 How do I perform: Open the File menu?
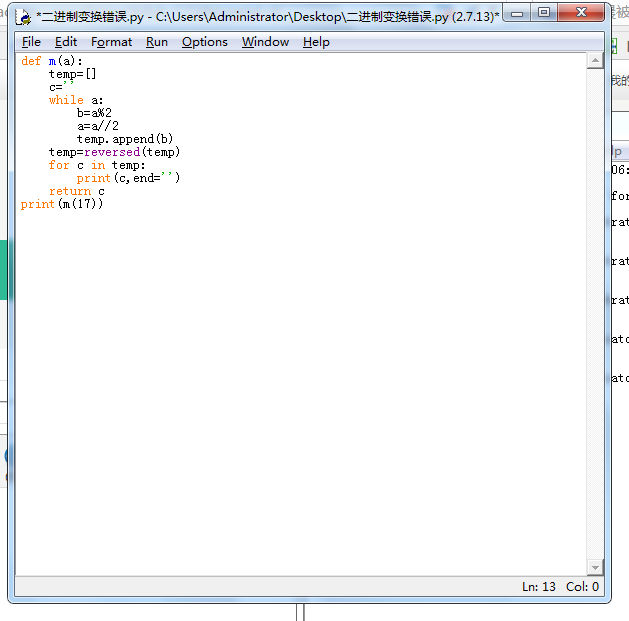click(x=31, y=42)
